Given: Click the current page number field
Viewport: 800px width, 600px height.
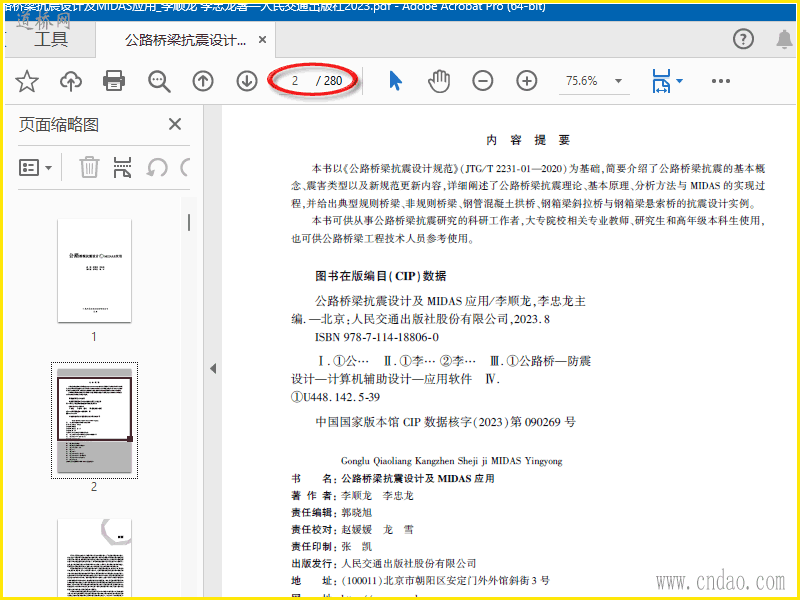Looking at the screenshot, I should (295, 81).
